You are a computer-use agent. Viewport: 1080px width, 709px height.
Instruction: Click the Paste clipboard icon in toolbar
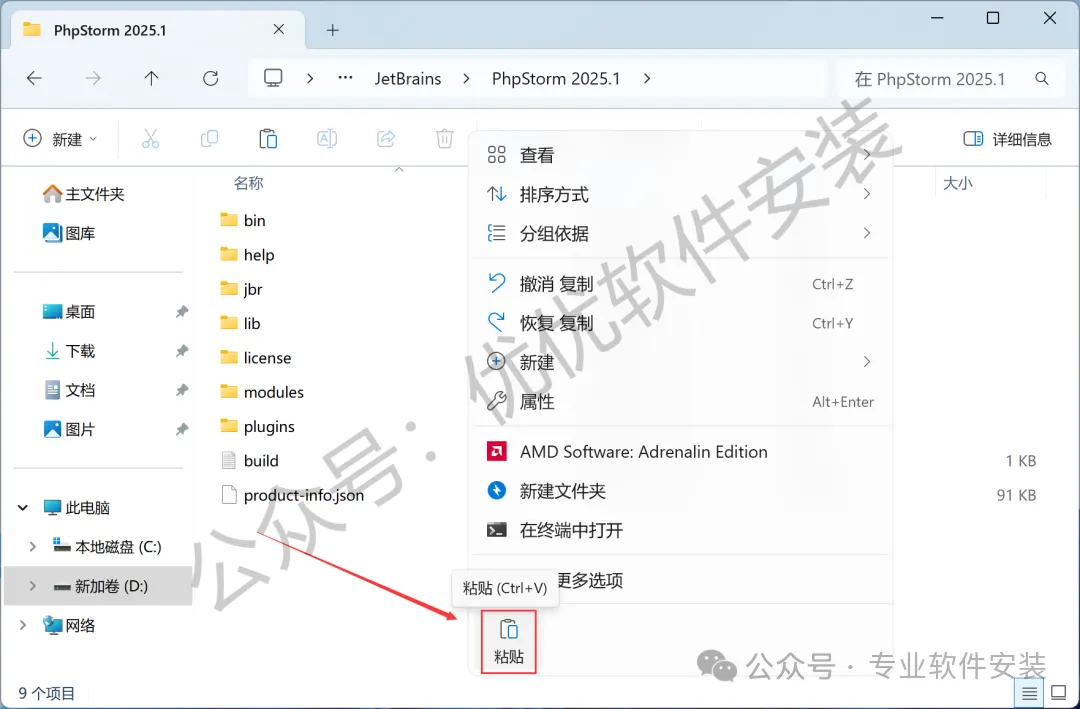click(268, 139)
